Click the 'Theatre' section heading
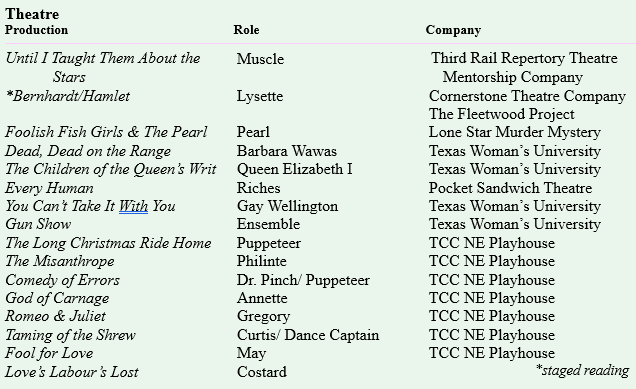Screen dimensions: 636x389 [32, 14]
